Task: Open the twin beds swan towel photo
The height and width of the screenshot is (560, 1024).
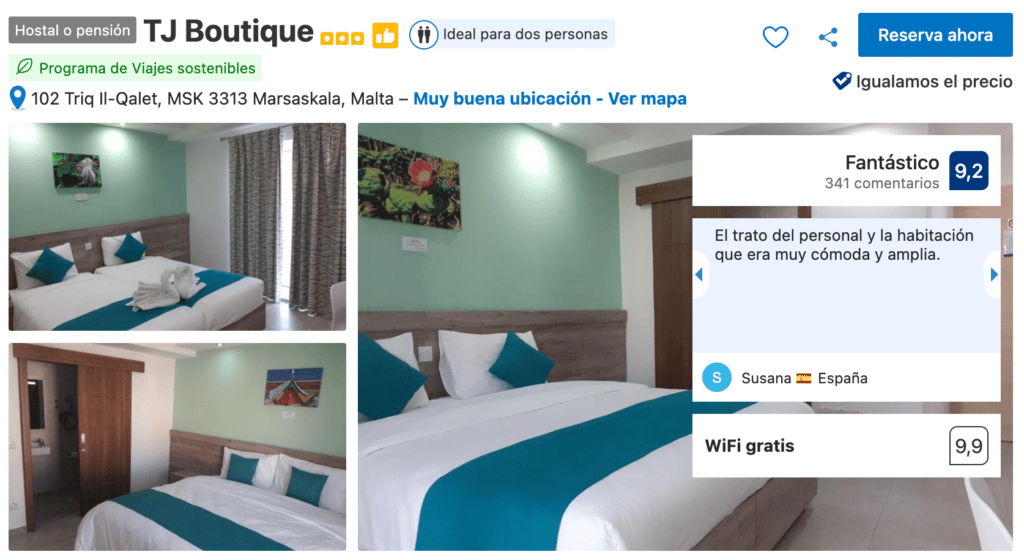Action: click(177, 226)
